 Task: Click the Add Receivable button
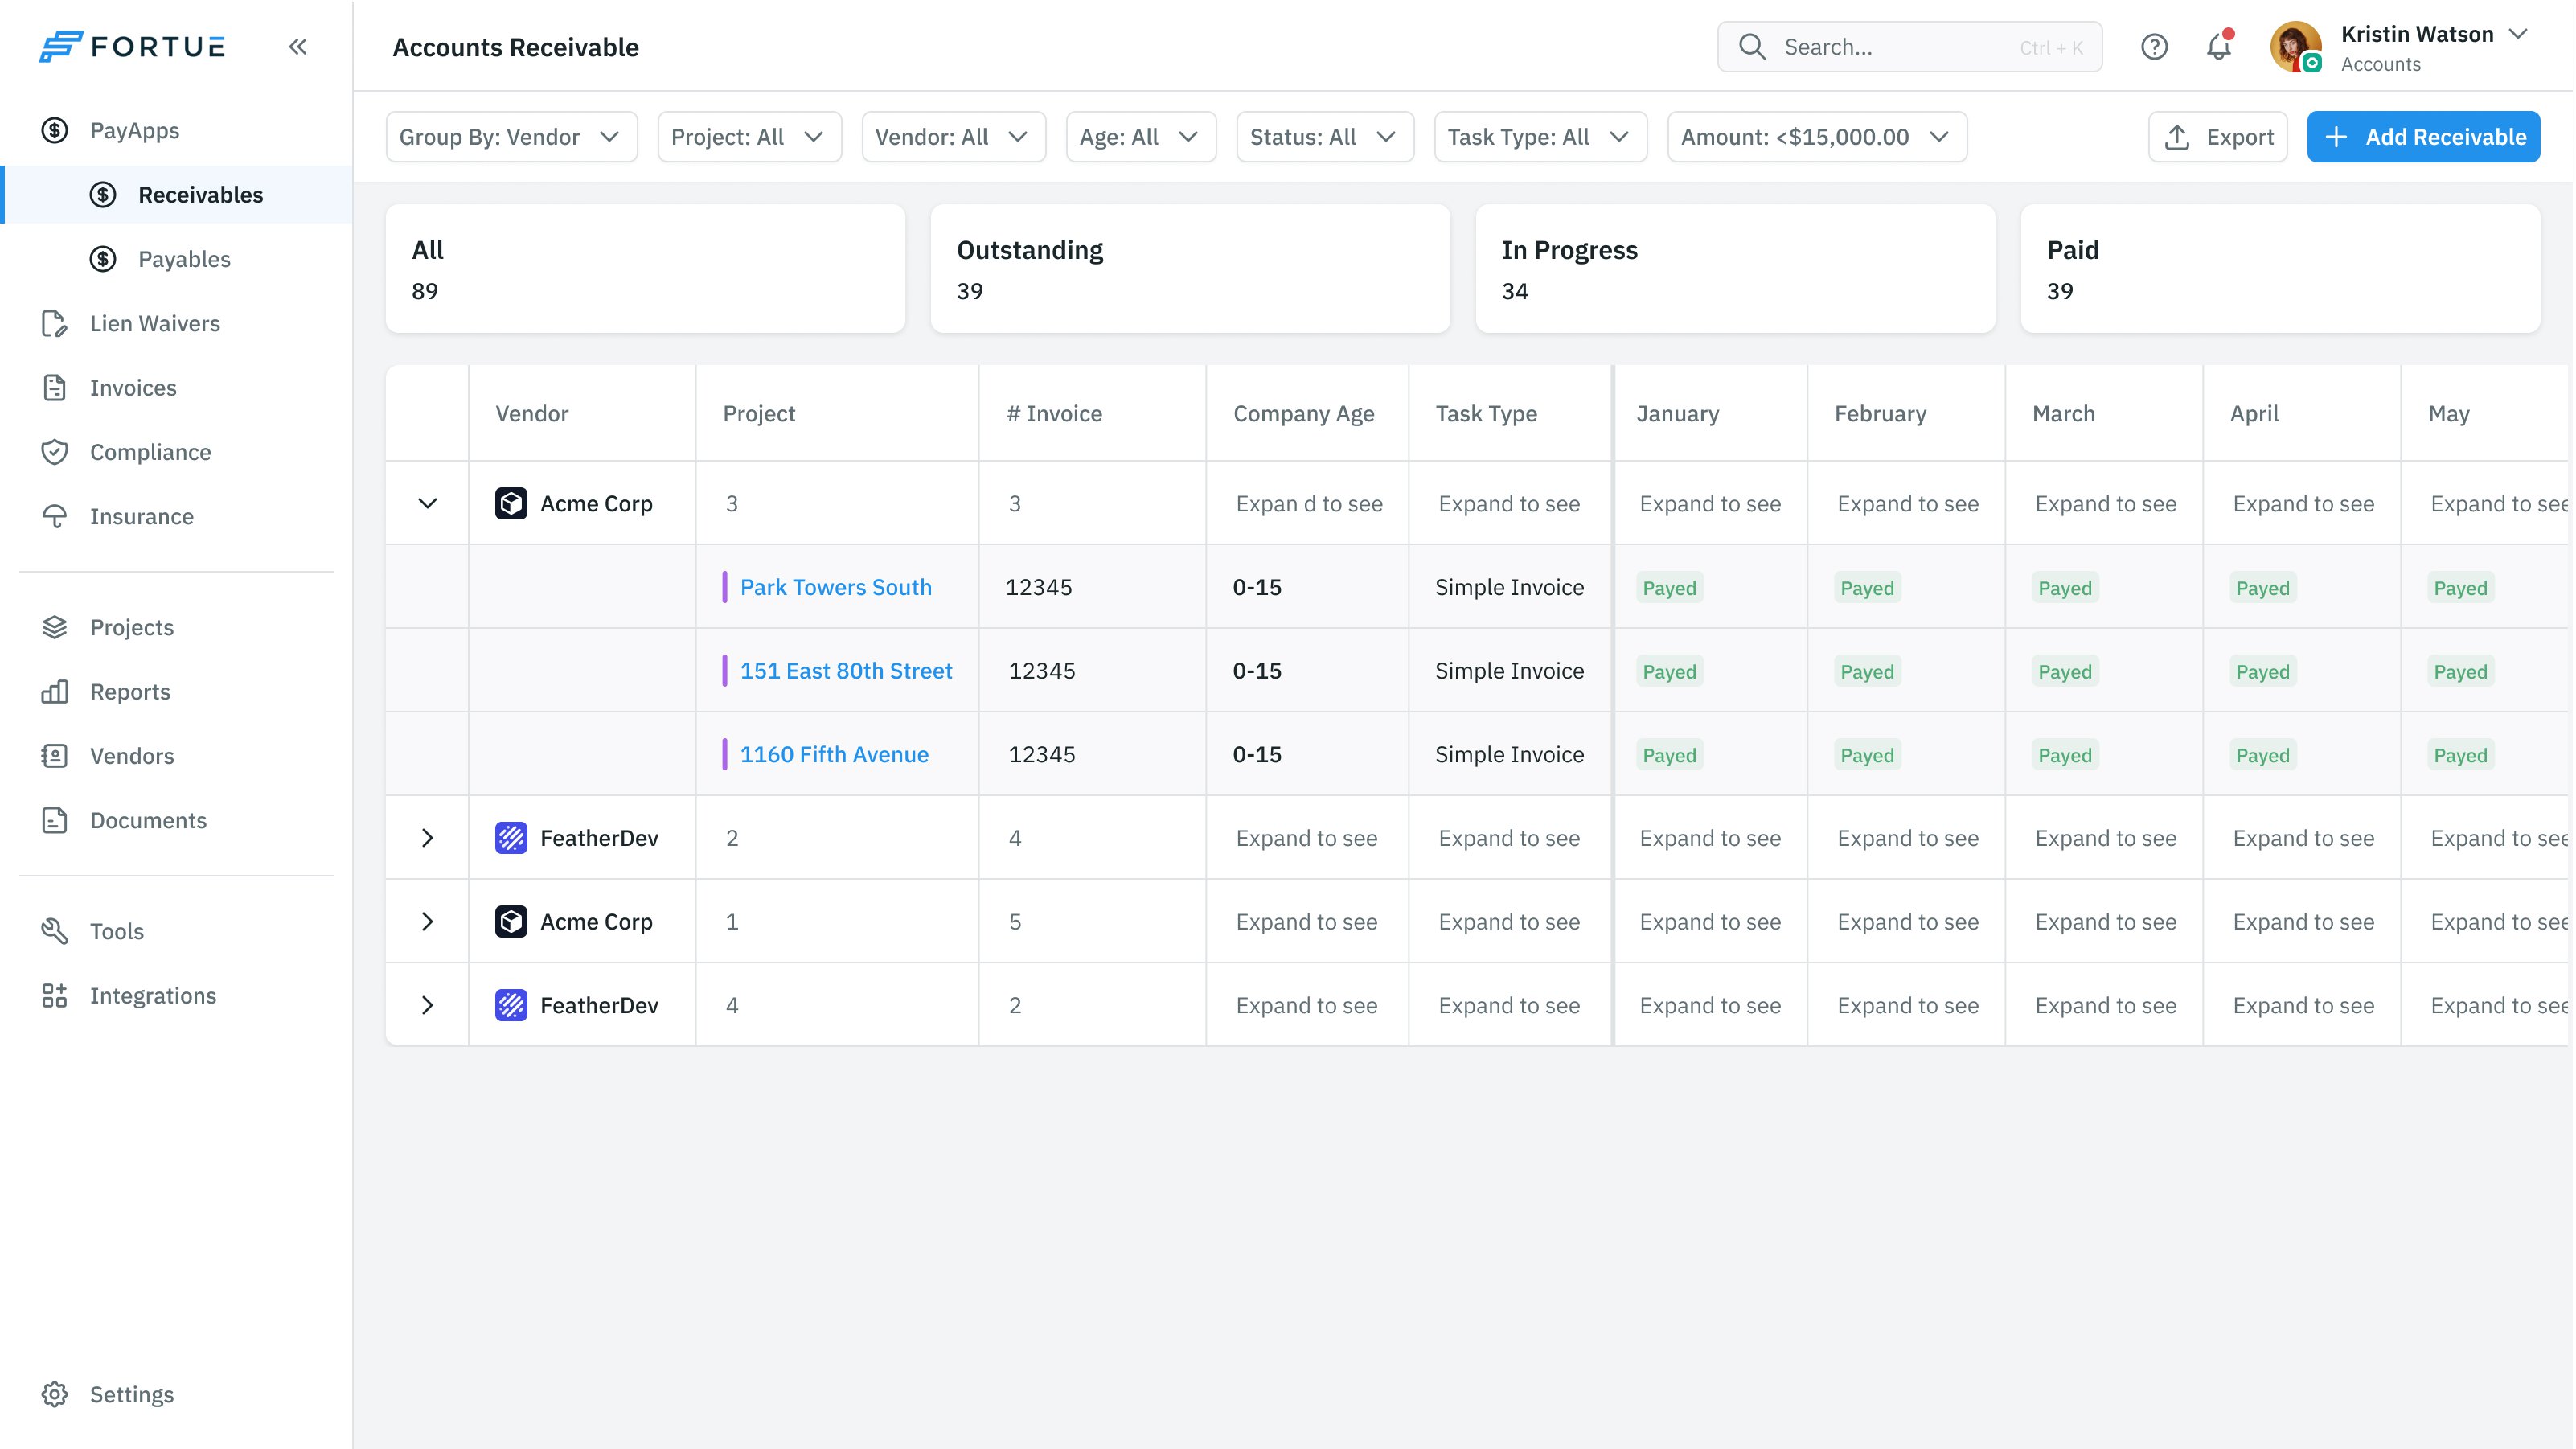click(x=2422, y=137)
